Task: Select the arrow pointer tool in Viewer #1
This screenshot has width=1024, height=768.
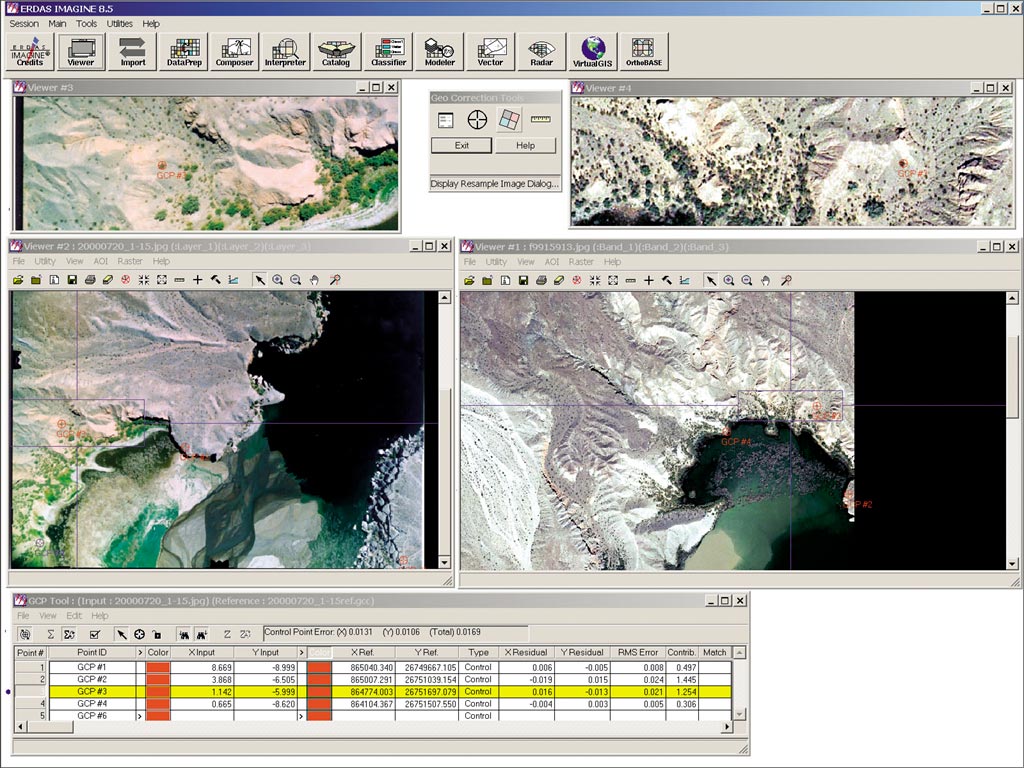Action: (711, 281)
